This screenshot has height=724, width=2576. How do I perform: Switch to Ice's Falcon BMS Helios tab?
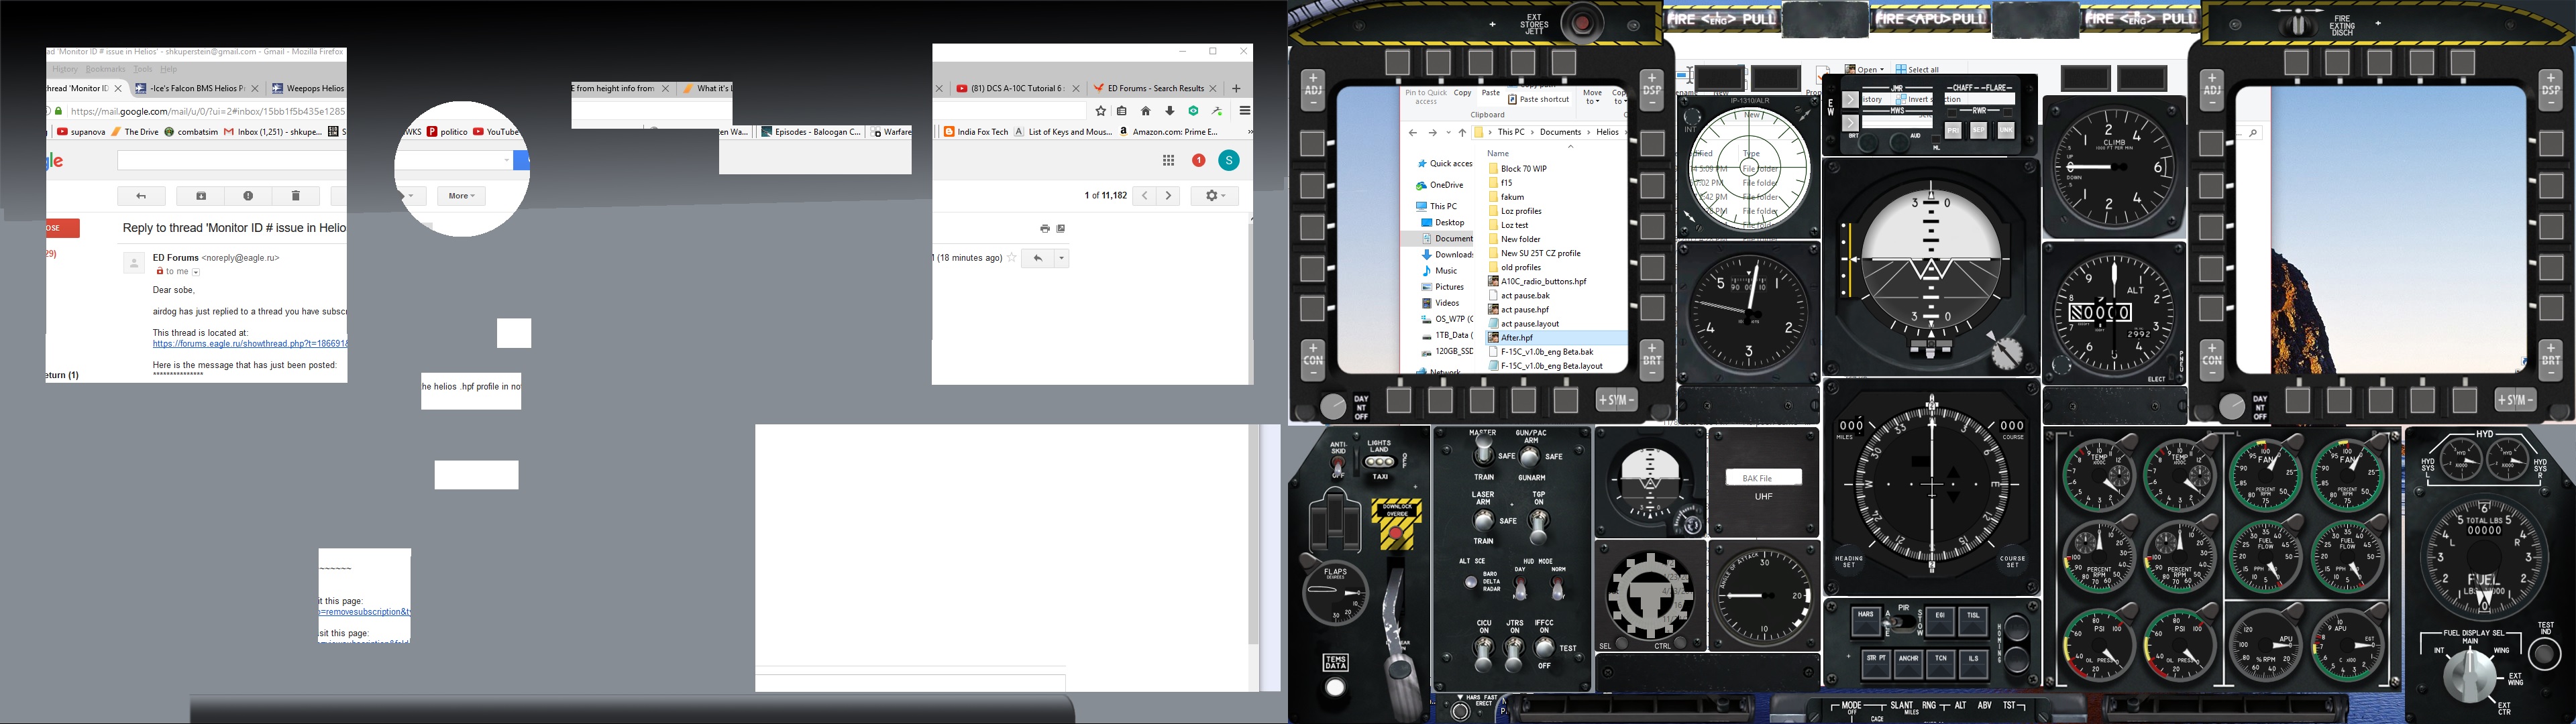click(196, 88)
